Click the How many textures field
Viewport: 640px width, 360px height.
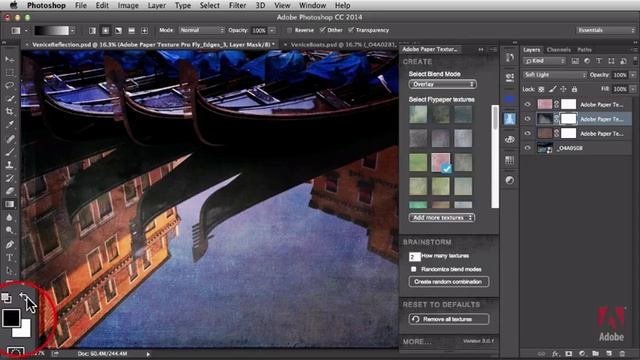pos(414,256)
